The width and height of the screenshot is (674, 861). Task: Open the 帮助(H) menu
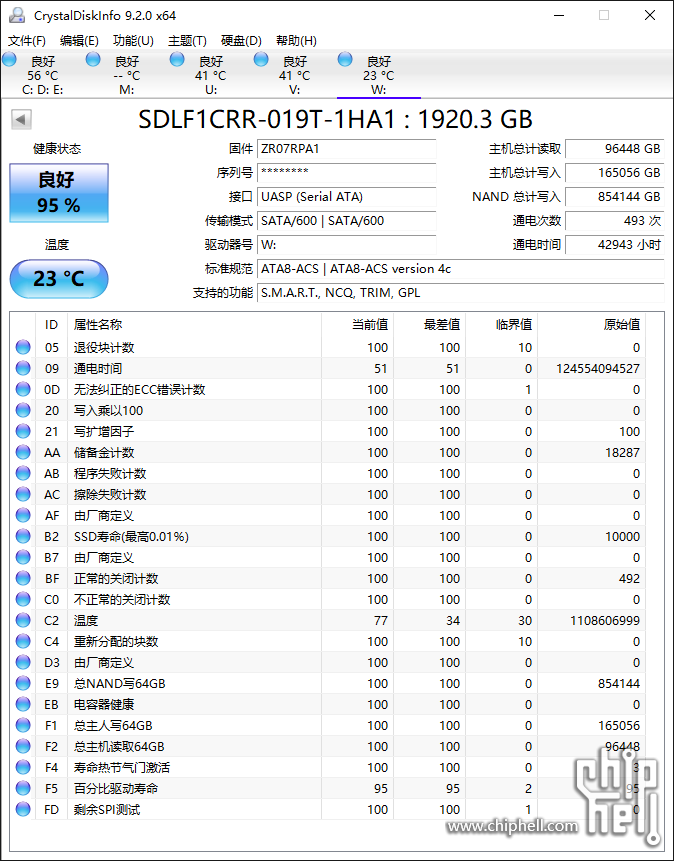tap(296, 41)
